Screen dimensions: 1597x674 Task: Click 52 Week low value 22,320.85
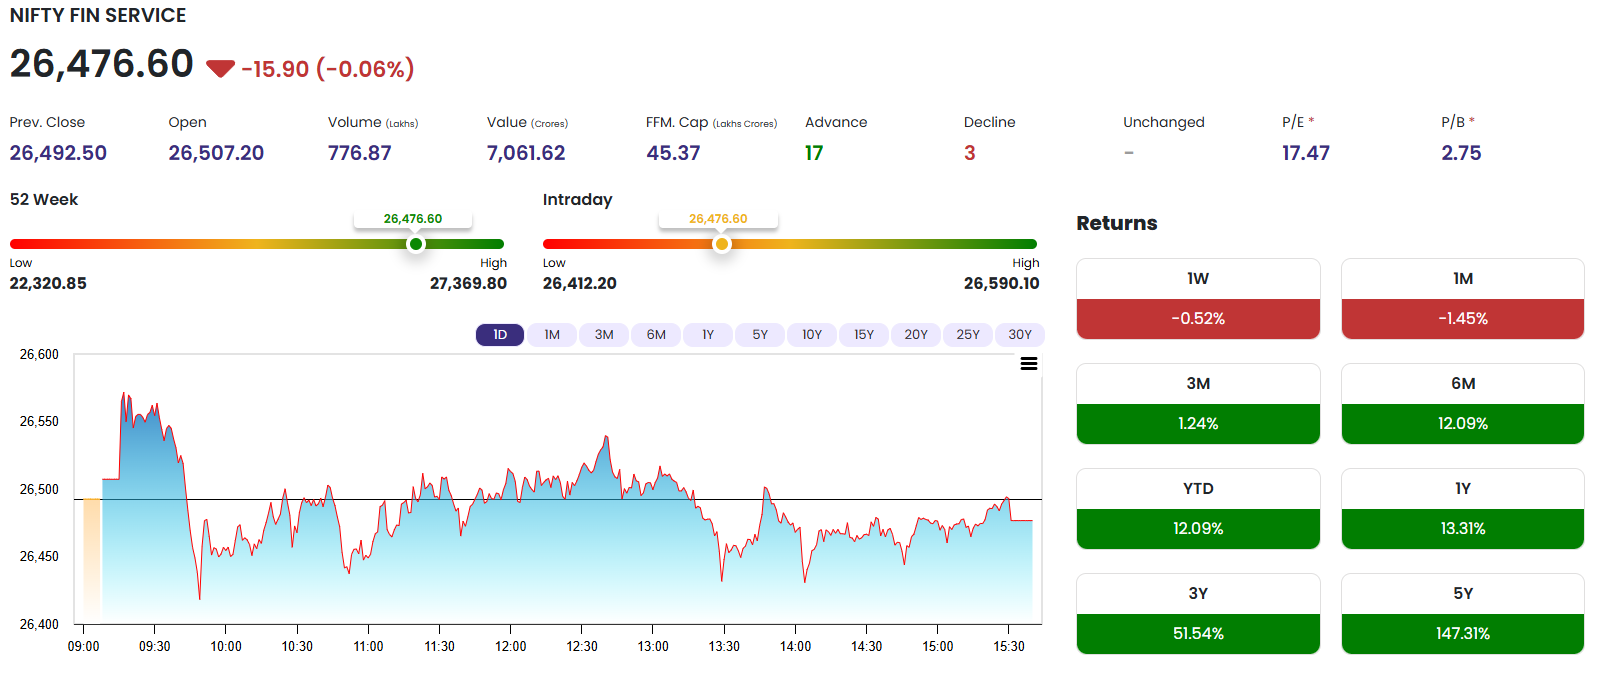pos(48,283)
